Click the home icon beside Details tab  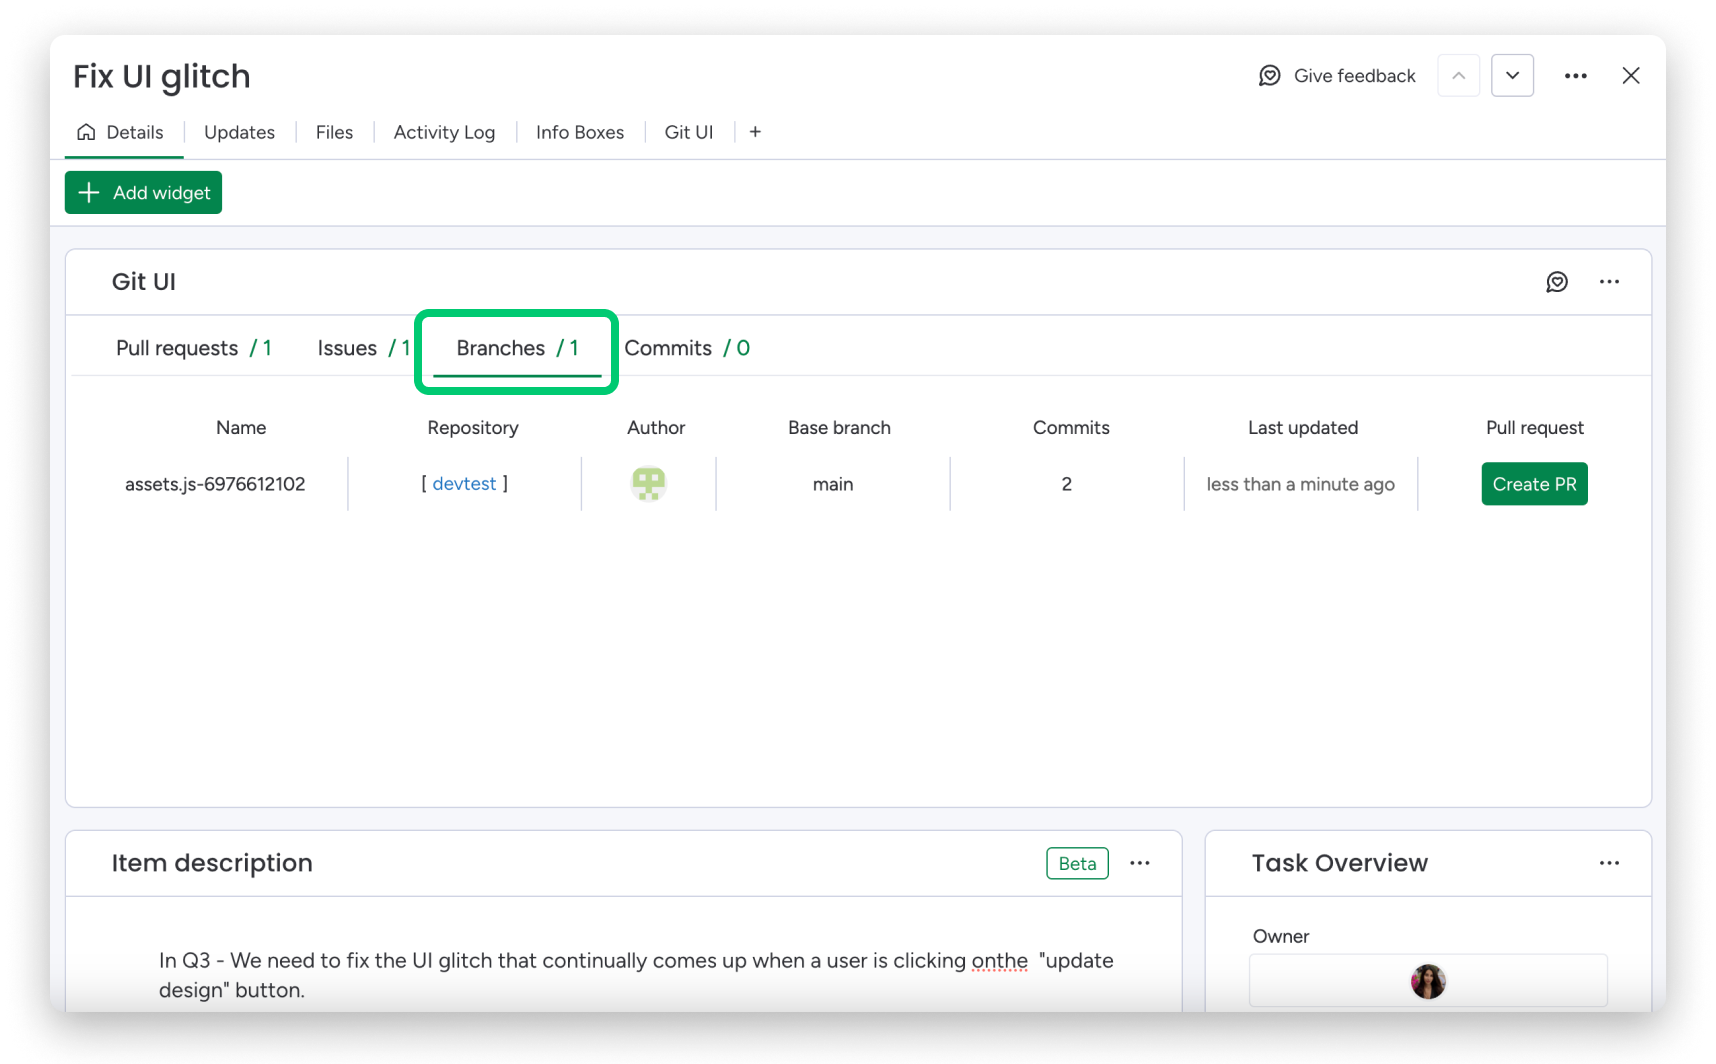pos(86,131)
